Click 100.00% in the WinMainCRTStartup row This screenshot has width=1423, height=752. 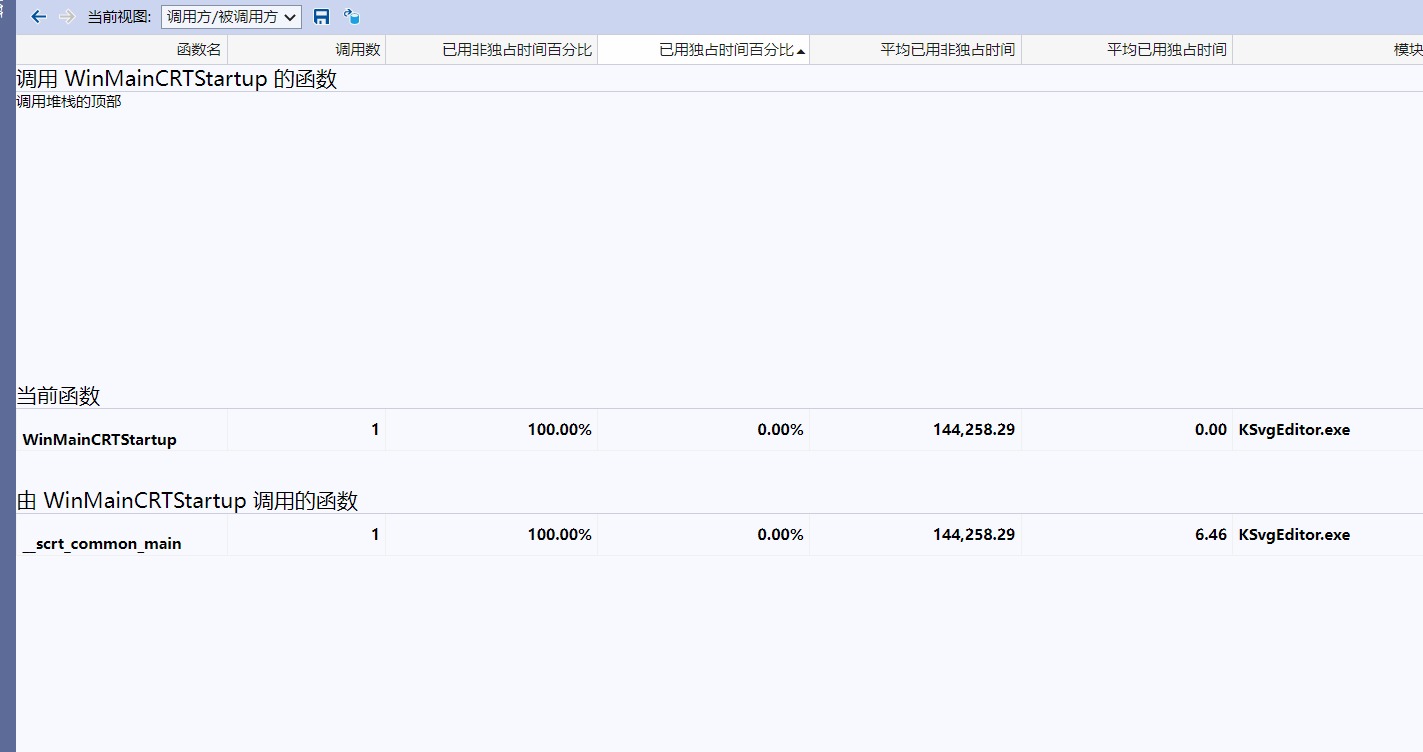point(560,430)
